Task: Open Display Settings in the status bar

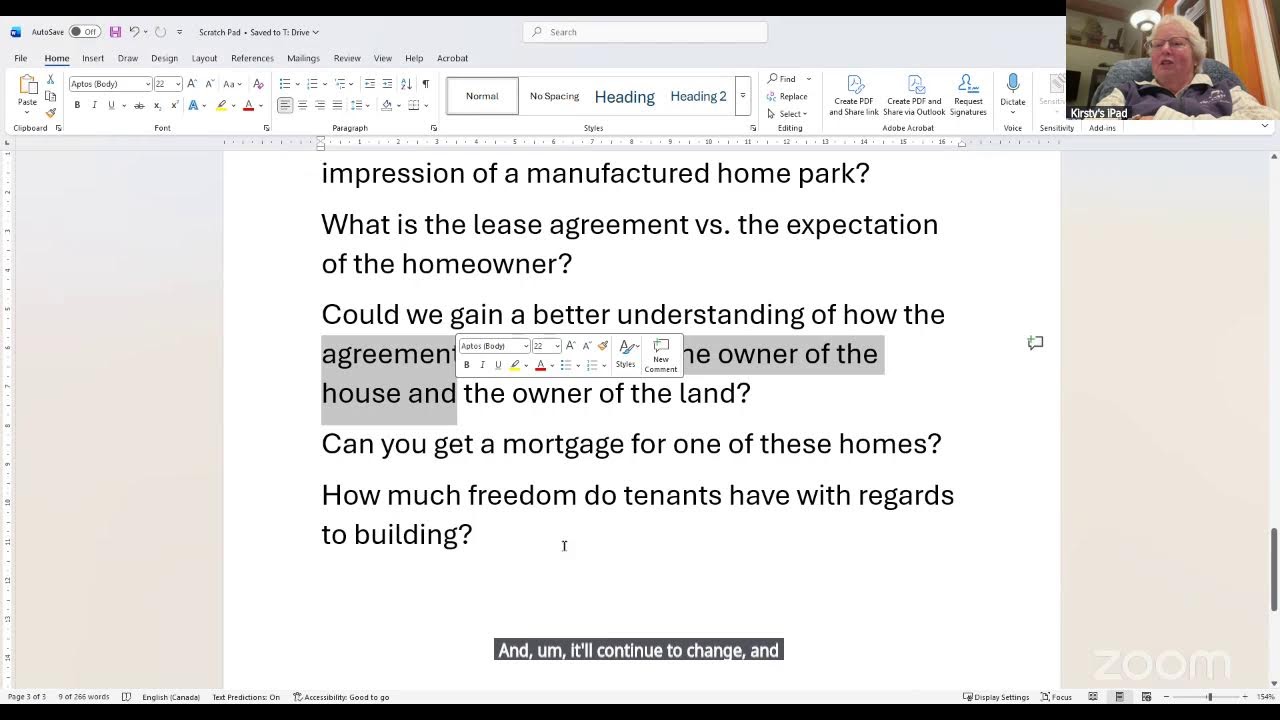Action: pos(996,697)
